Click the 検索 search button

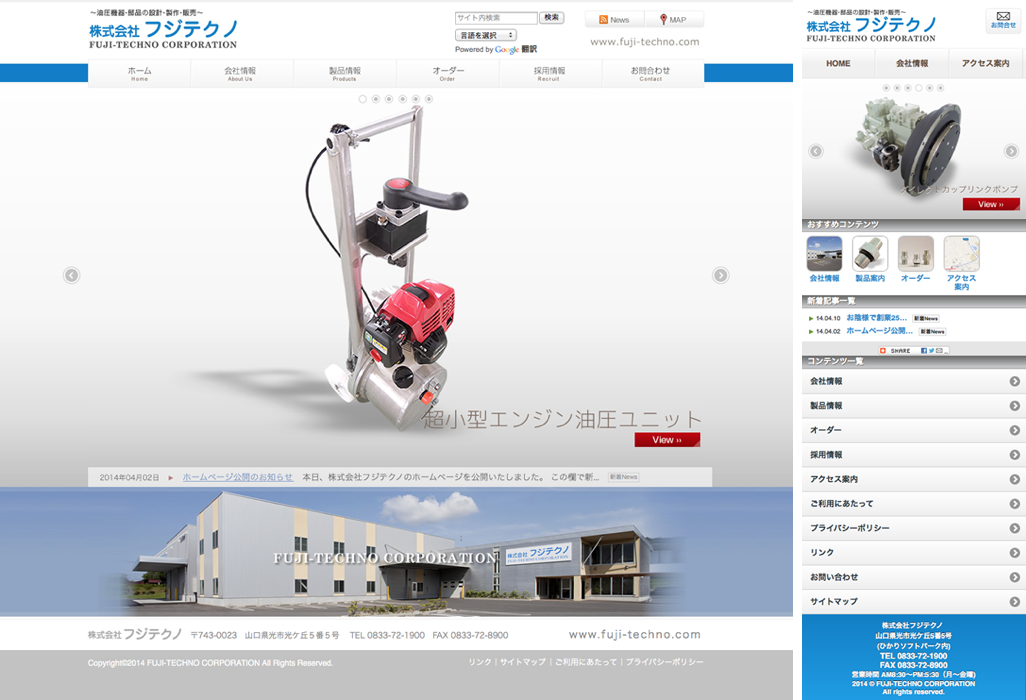(x=552, y=18)
